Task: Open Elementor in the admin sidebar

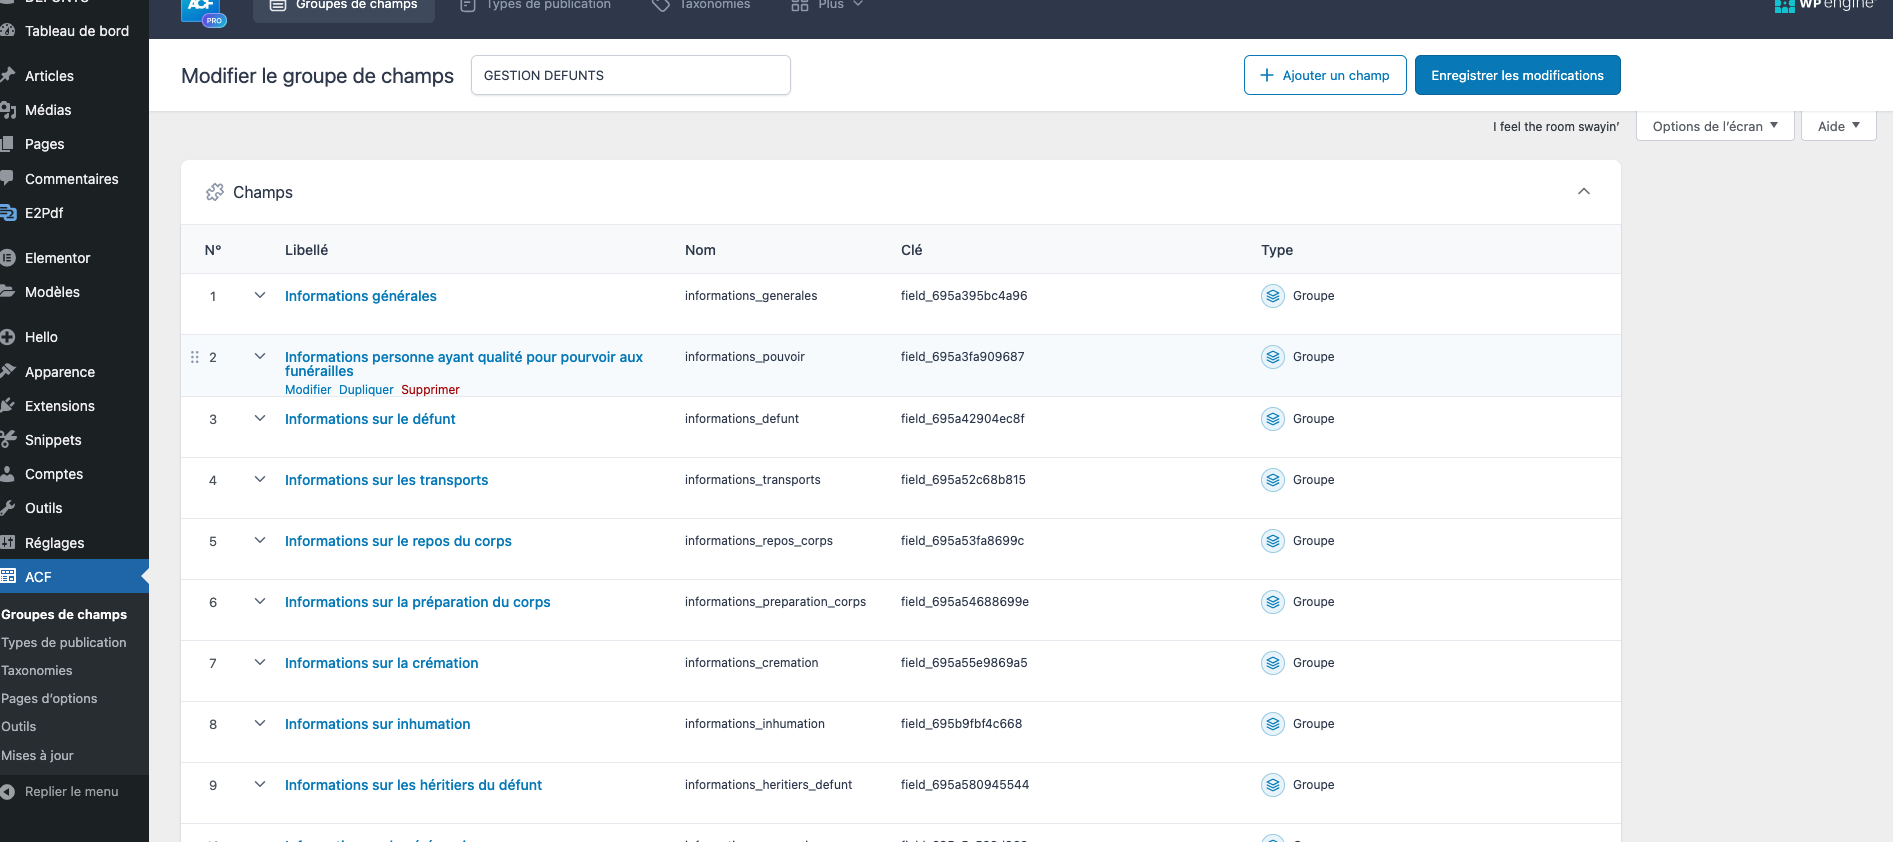Action: pos(57,258)
